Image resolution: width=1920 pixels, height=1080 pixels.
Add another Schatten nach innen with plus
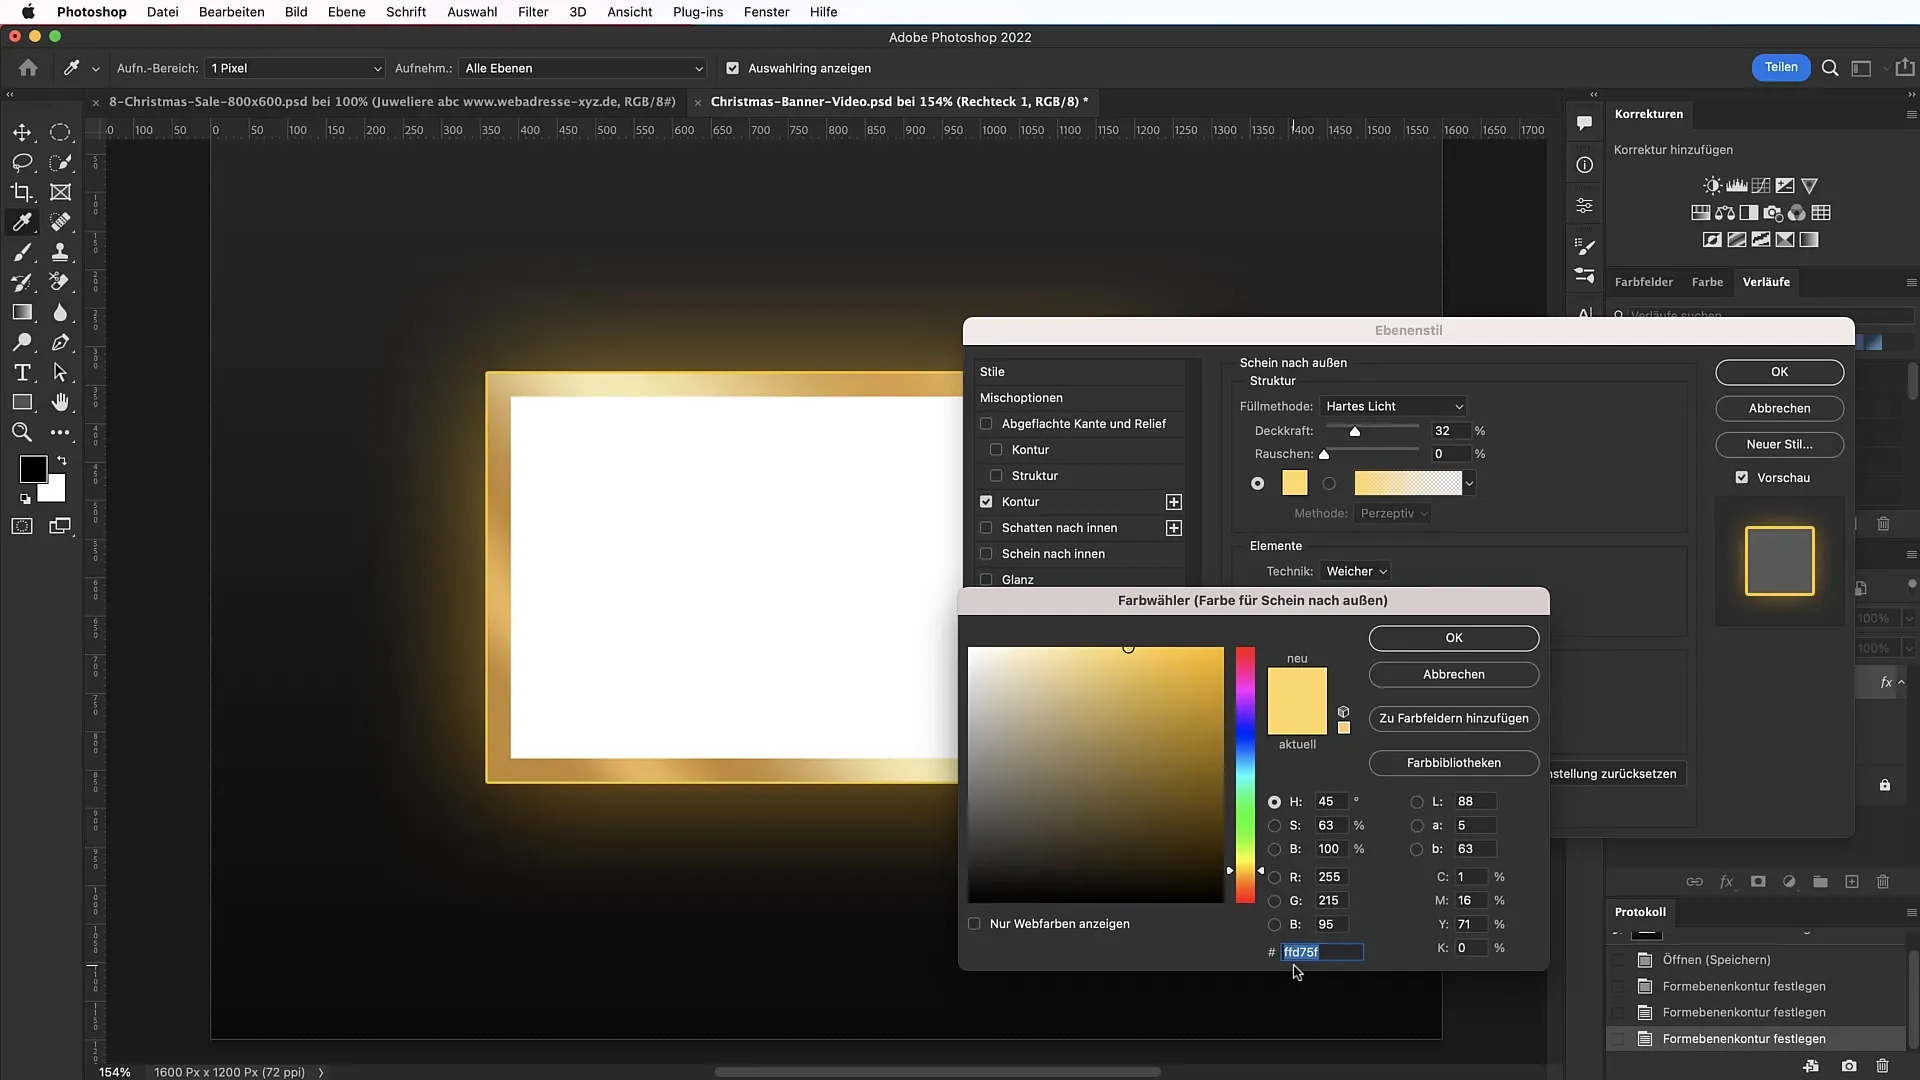pyautogui.click(x=1174, y=528)
